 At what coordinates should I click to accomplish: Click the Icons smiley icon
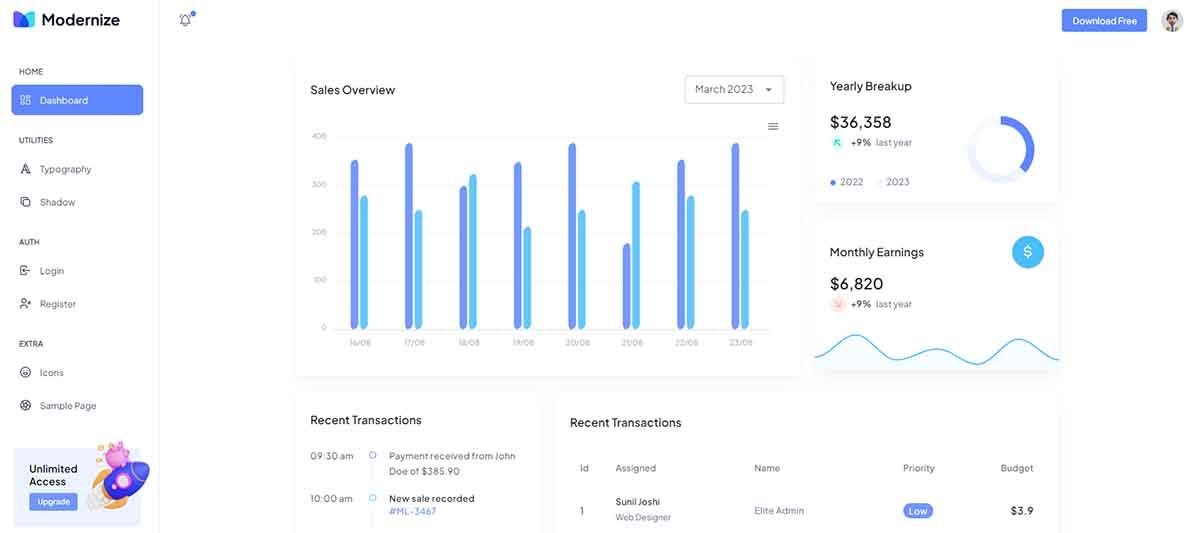[x=26, y=372]
